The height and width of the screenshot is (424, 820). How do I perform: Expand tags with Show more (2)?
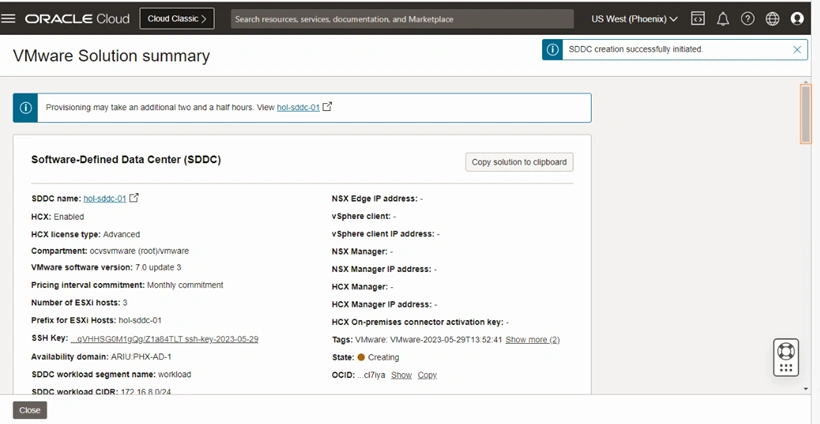coord(532,340)
